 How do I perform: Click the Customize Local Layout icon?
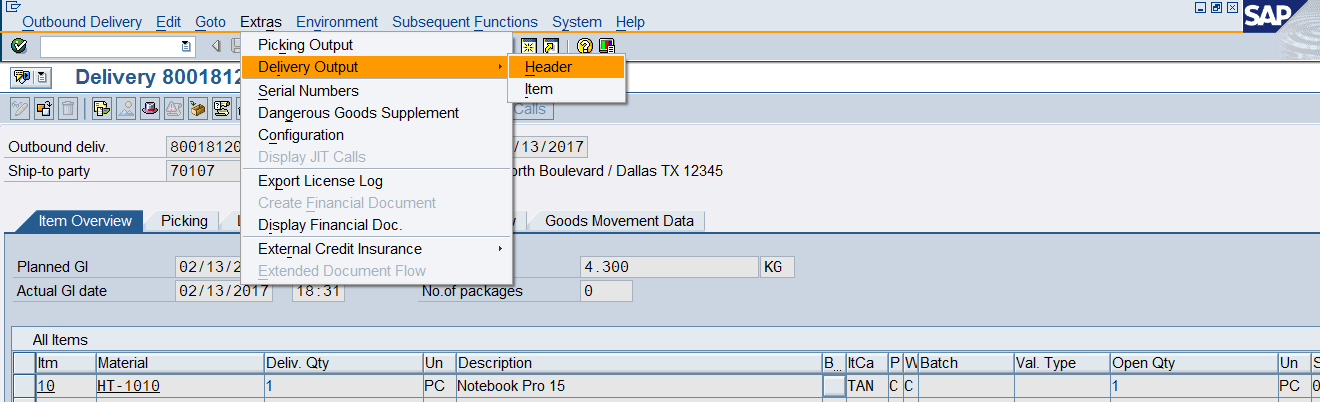[x=606, y=46]
